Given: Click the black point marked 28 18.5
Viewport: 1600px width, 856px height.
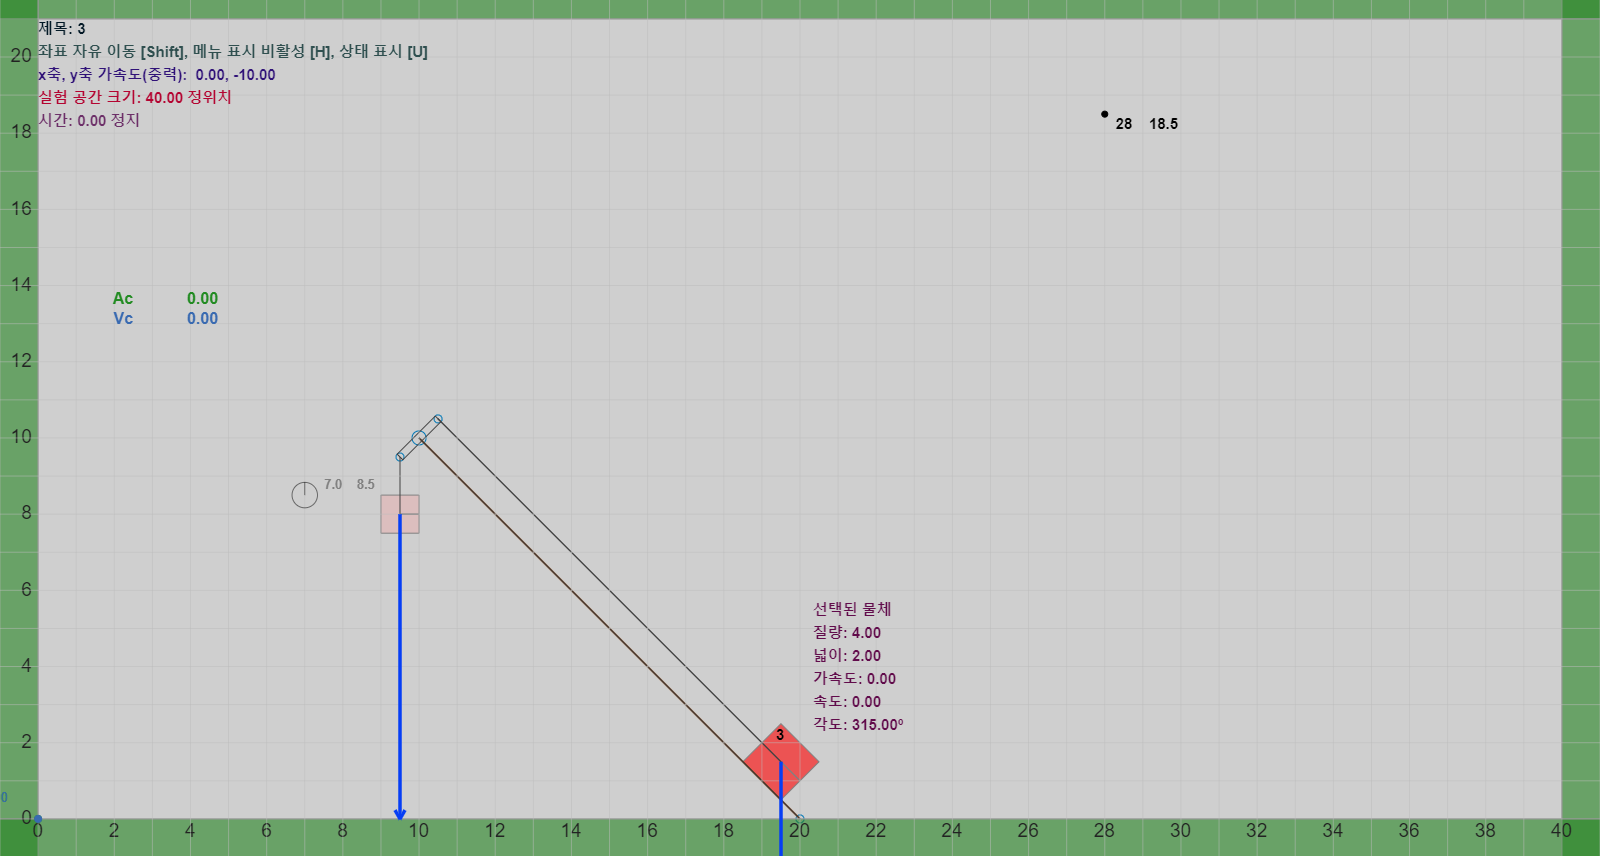Looking at the screenshot, I should (1104, 114).
